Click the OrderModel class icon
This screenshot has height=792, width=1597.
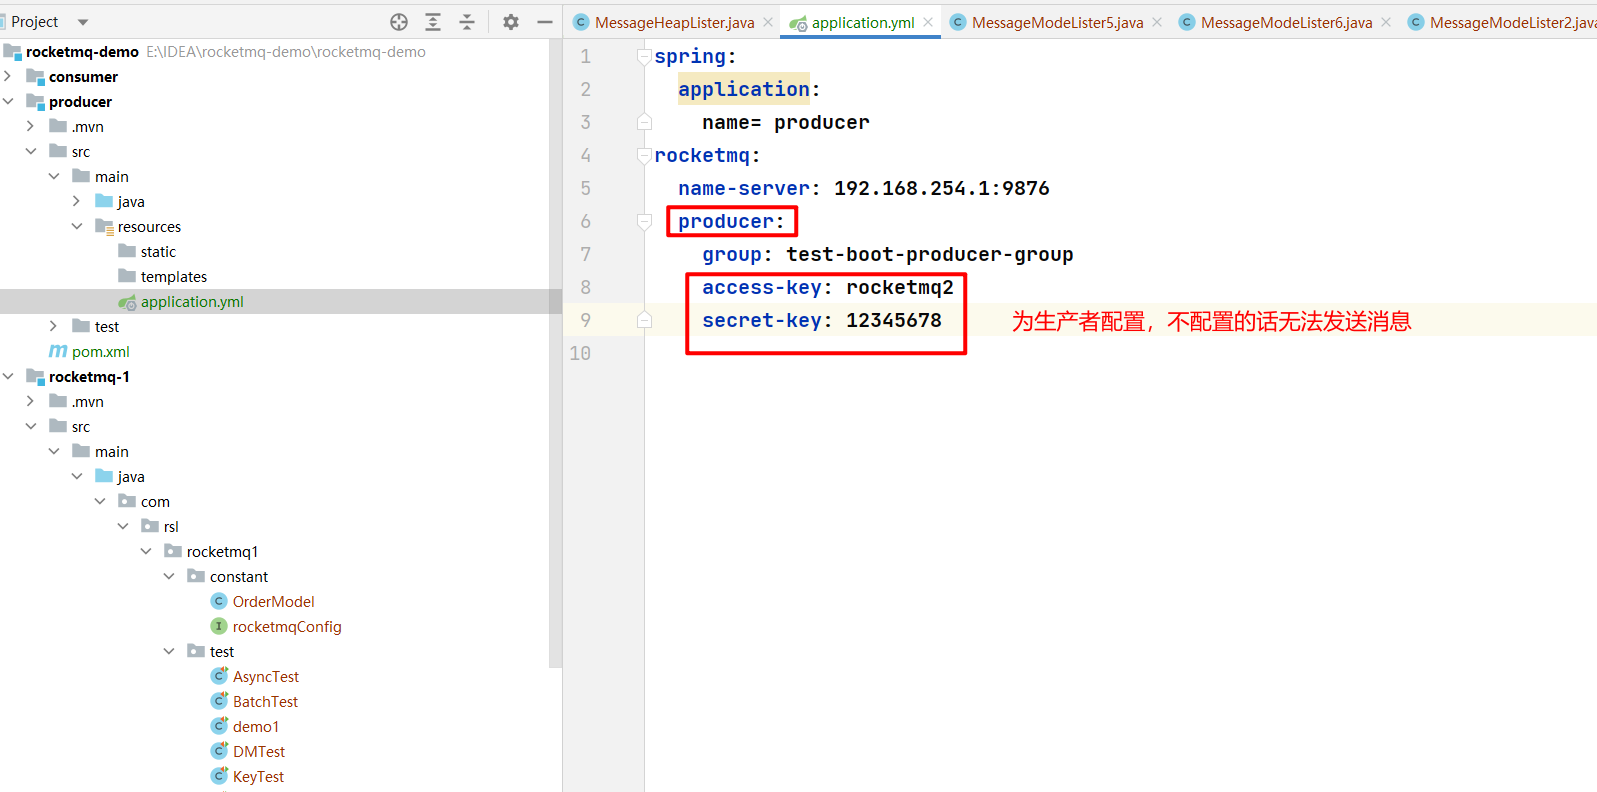(x=219, y=601)
